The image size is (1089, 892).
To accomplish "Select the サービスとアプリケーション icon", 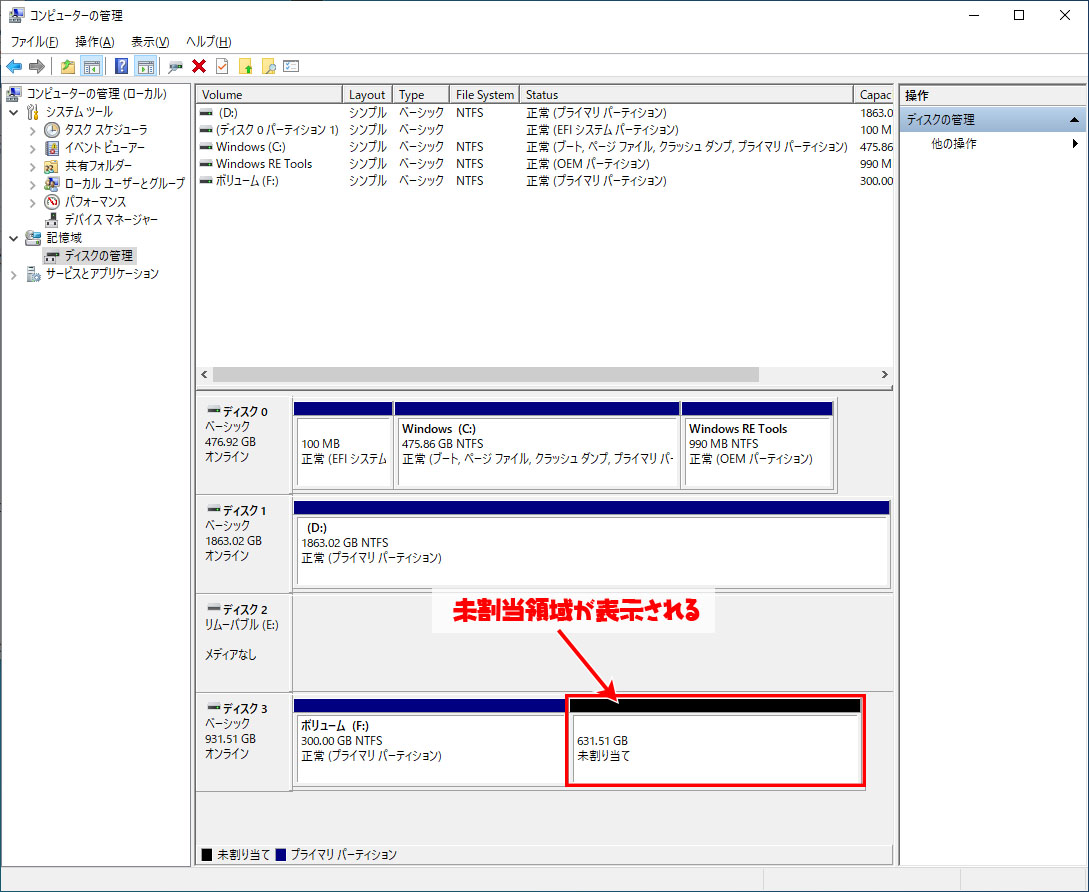I will pyautogui.click(x=33, y=274).
